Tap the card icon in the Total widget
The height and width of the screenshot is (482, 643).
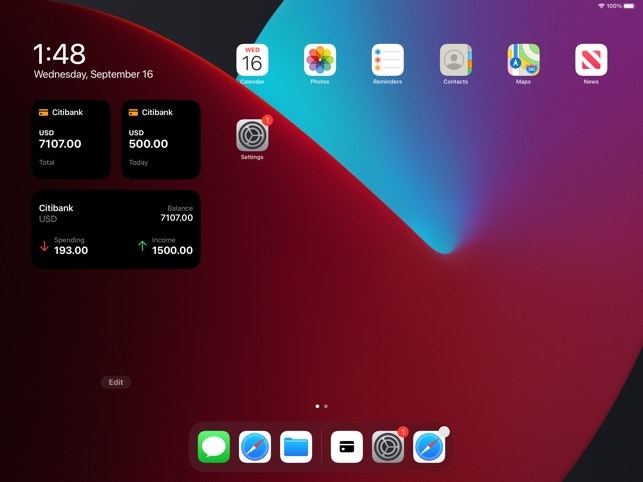(43, 112)
